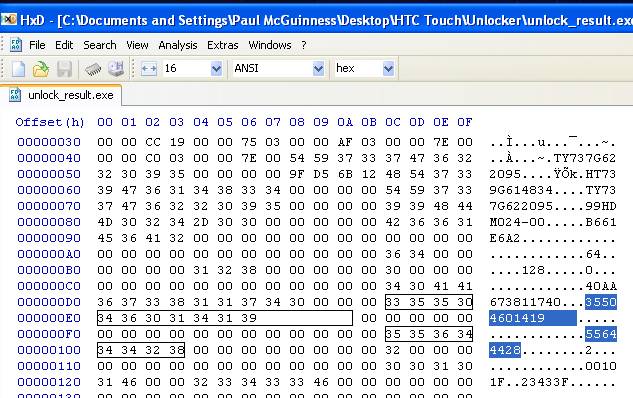Click byte 2D in row 00000080

[x=201, y=222]
